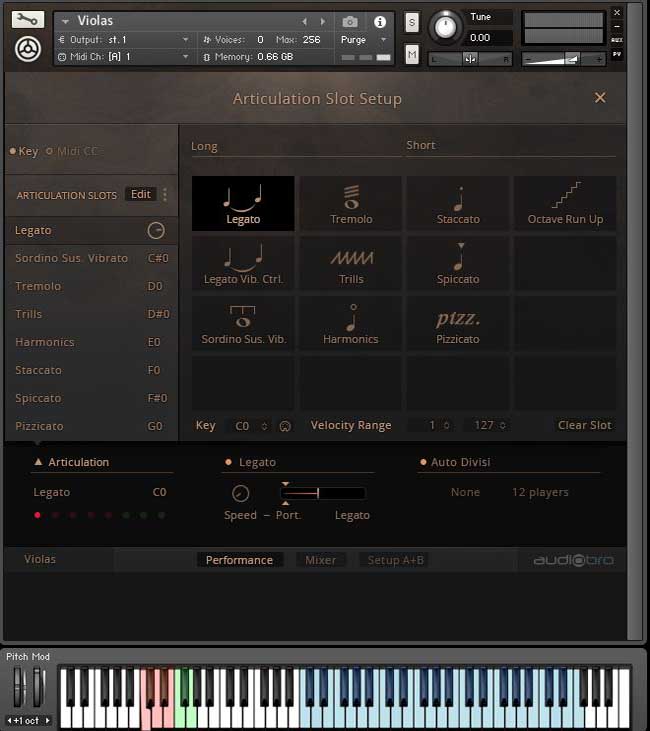Click the Clear Slot button
650x731 pixels.
584,425
